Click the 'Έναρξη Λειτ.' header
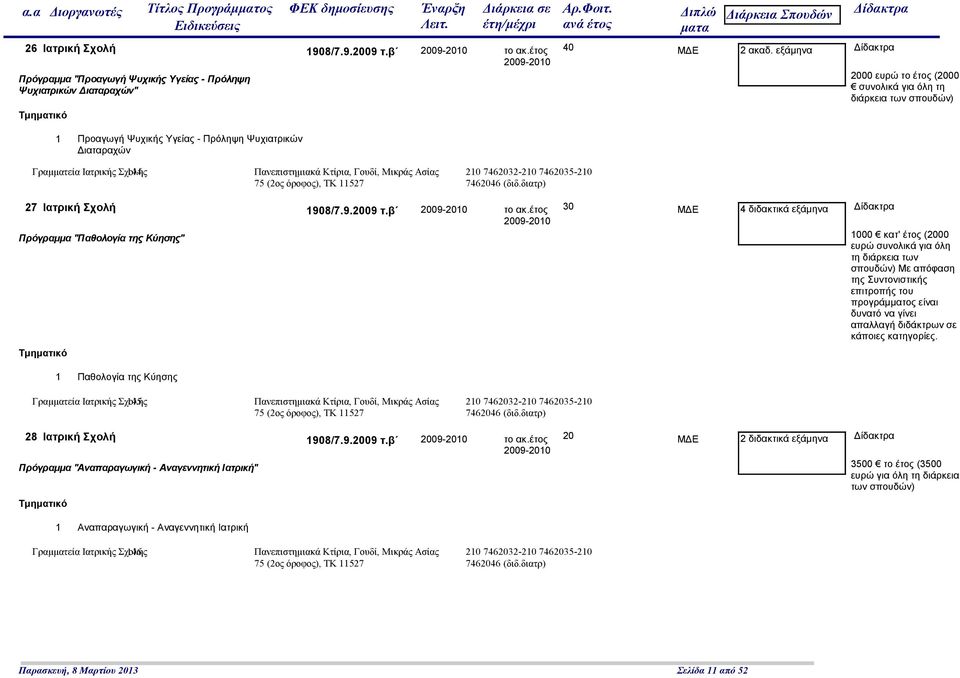Viewport: 960px width, 678px height. [x=443, y=17]
